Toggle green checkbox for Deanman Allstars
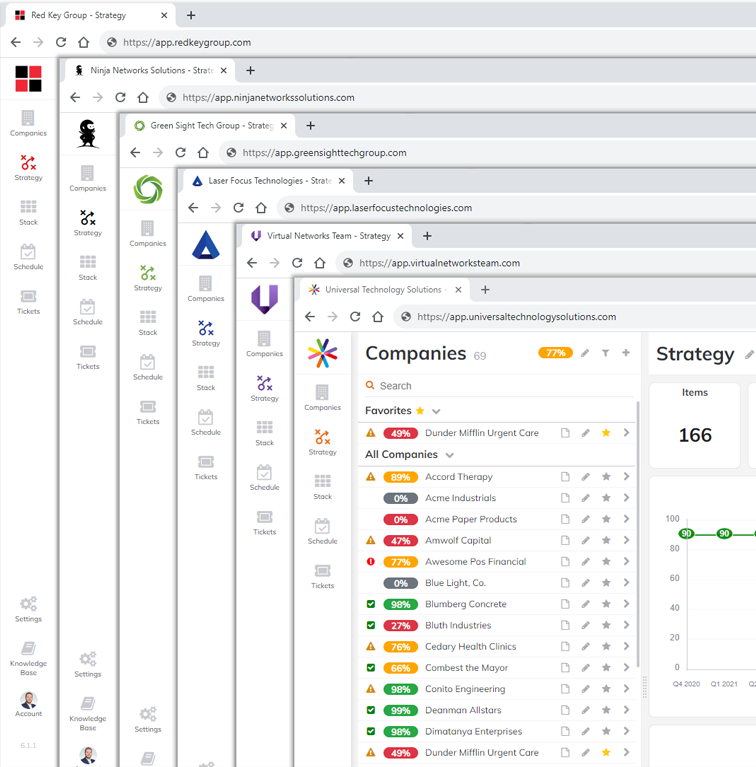The width and height of the screenshot is (756, 767). coord(371,710)
